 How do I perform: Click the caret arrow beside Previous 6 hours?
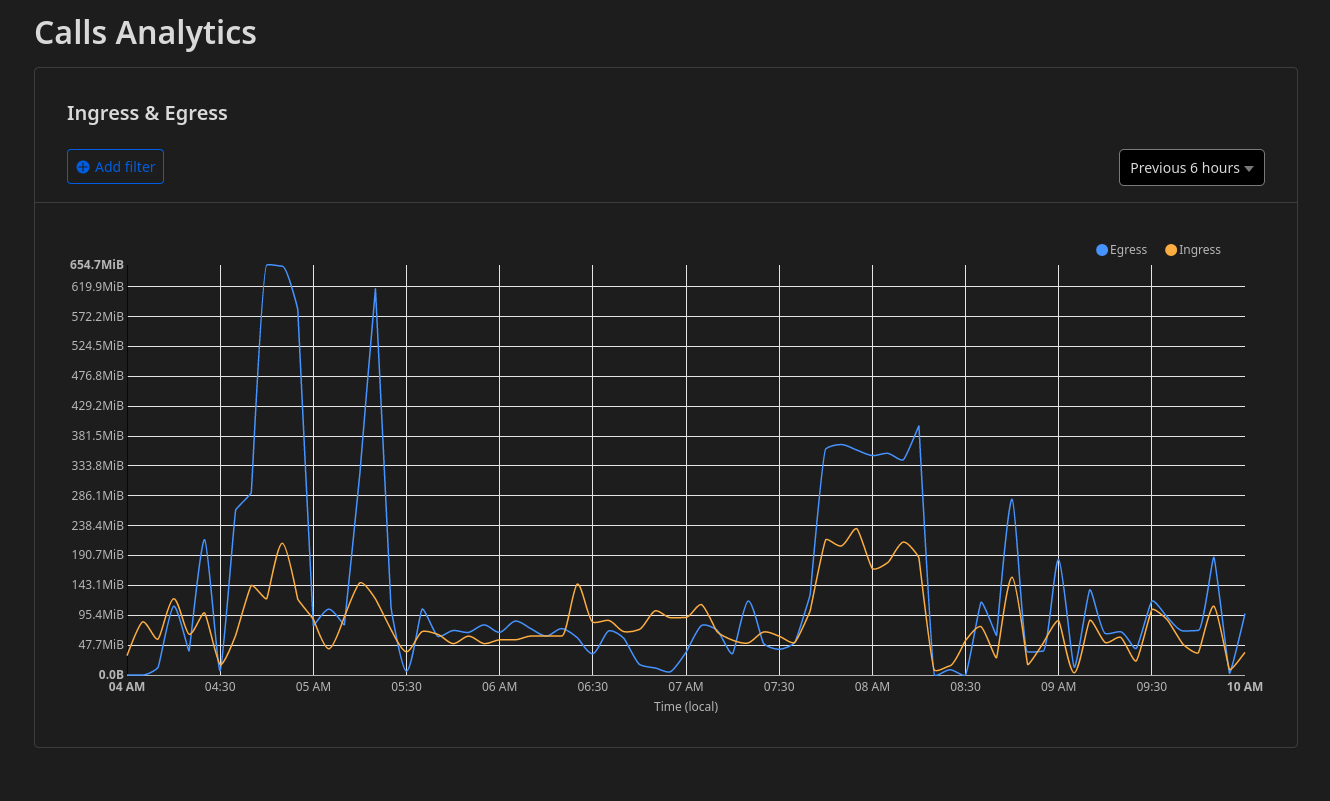click(x=1249, y=169)
